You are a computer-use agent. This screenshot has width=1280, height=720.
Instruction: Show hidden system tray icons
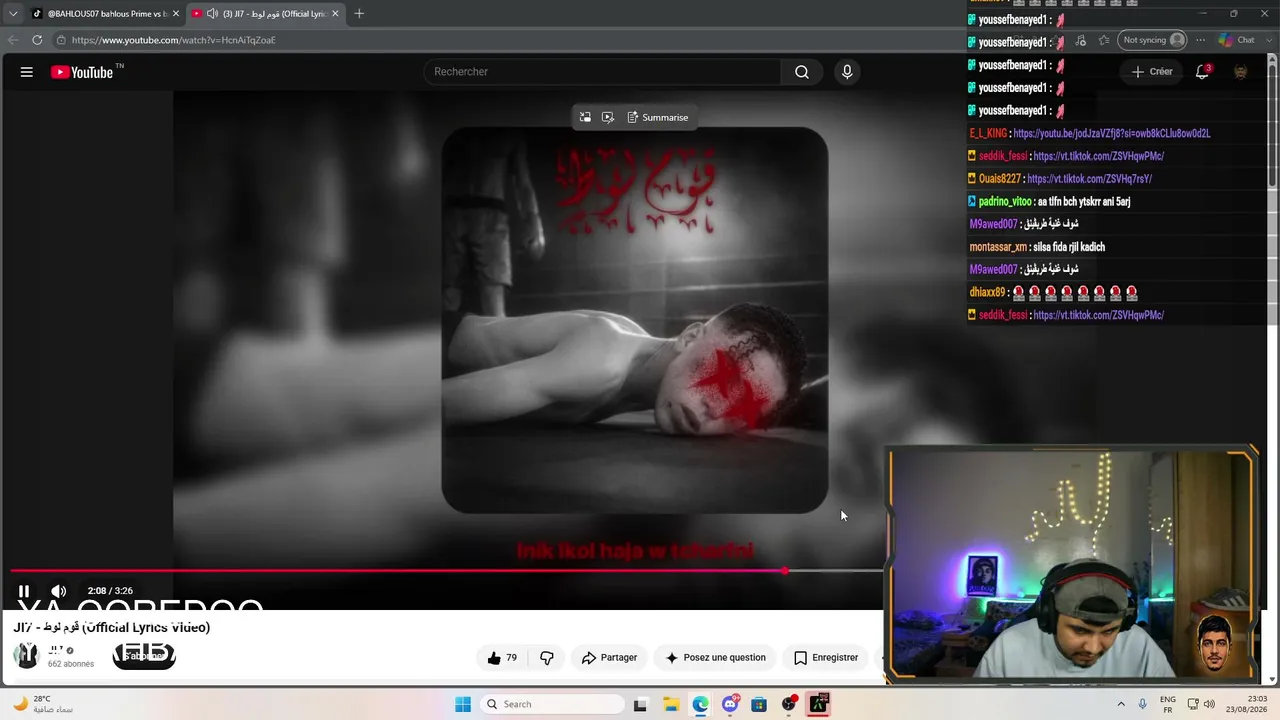click(1121, 704)
